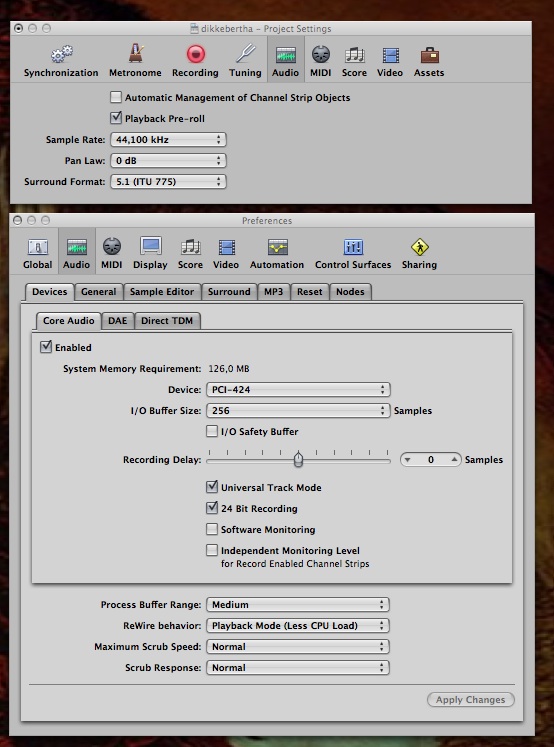554x747 pixels.
Task: Open the I/O Buffer Size dropdown
Action: click(x=298, y=410)
